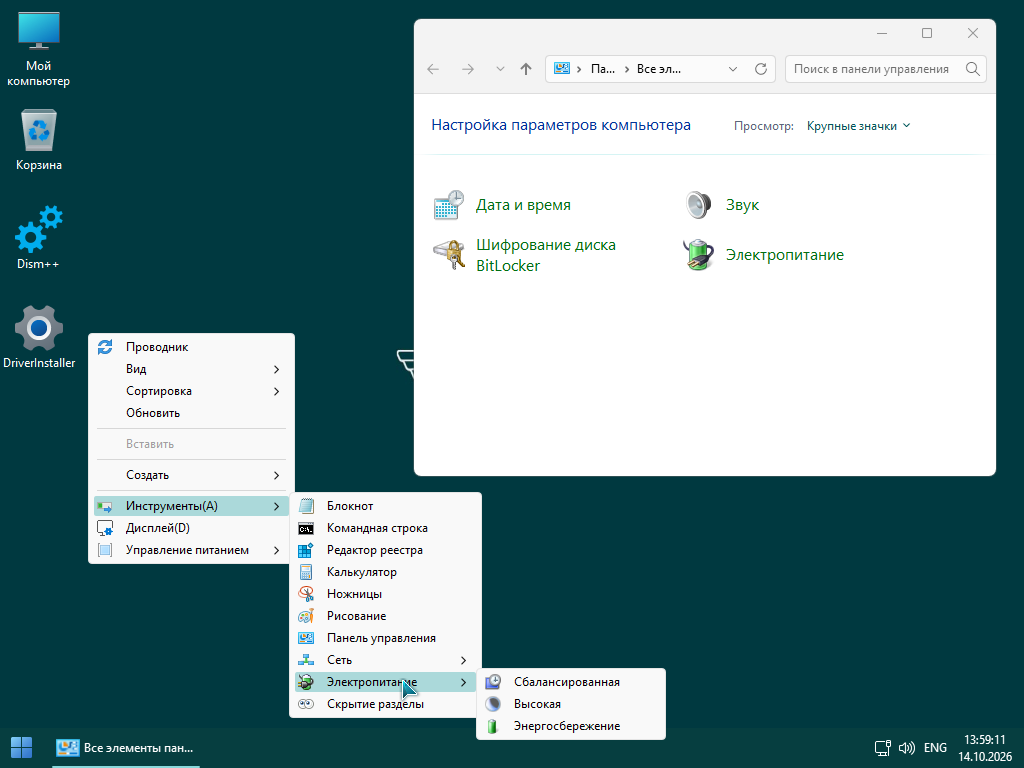Open the Дата и время calendar icon
Viewport: 1024px width, 768px height.
(449, 205)
